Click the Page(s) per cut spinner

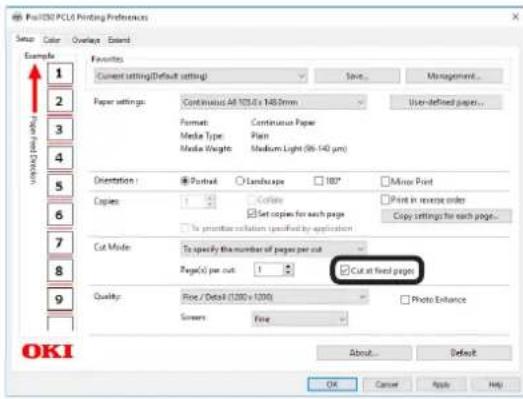[x=289, y=270]
